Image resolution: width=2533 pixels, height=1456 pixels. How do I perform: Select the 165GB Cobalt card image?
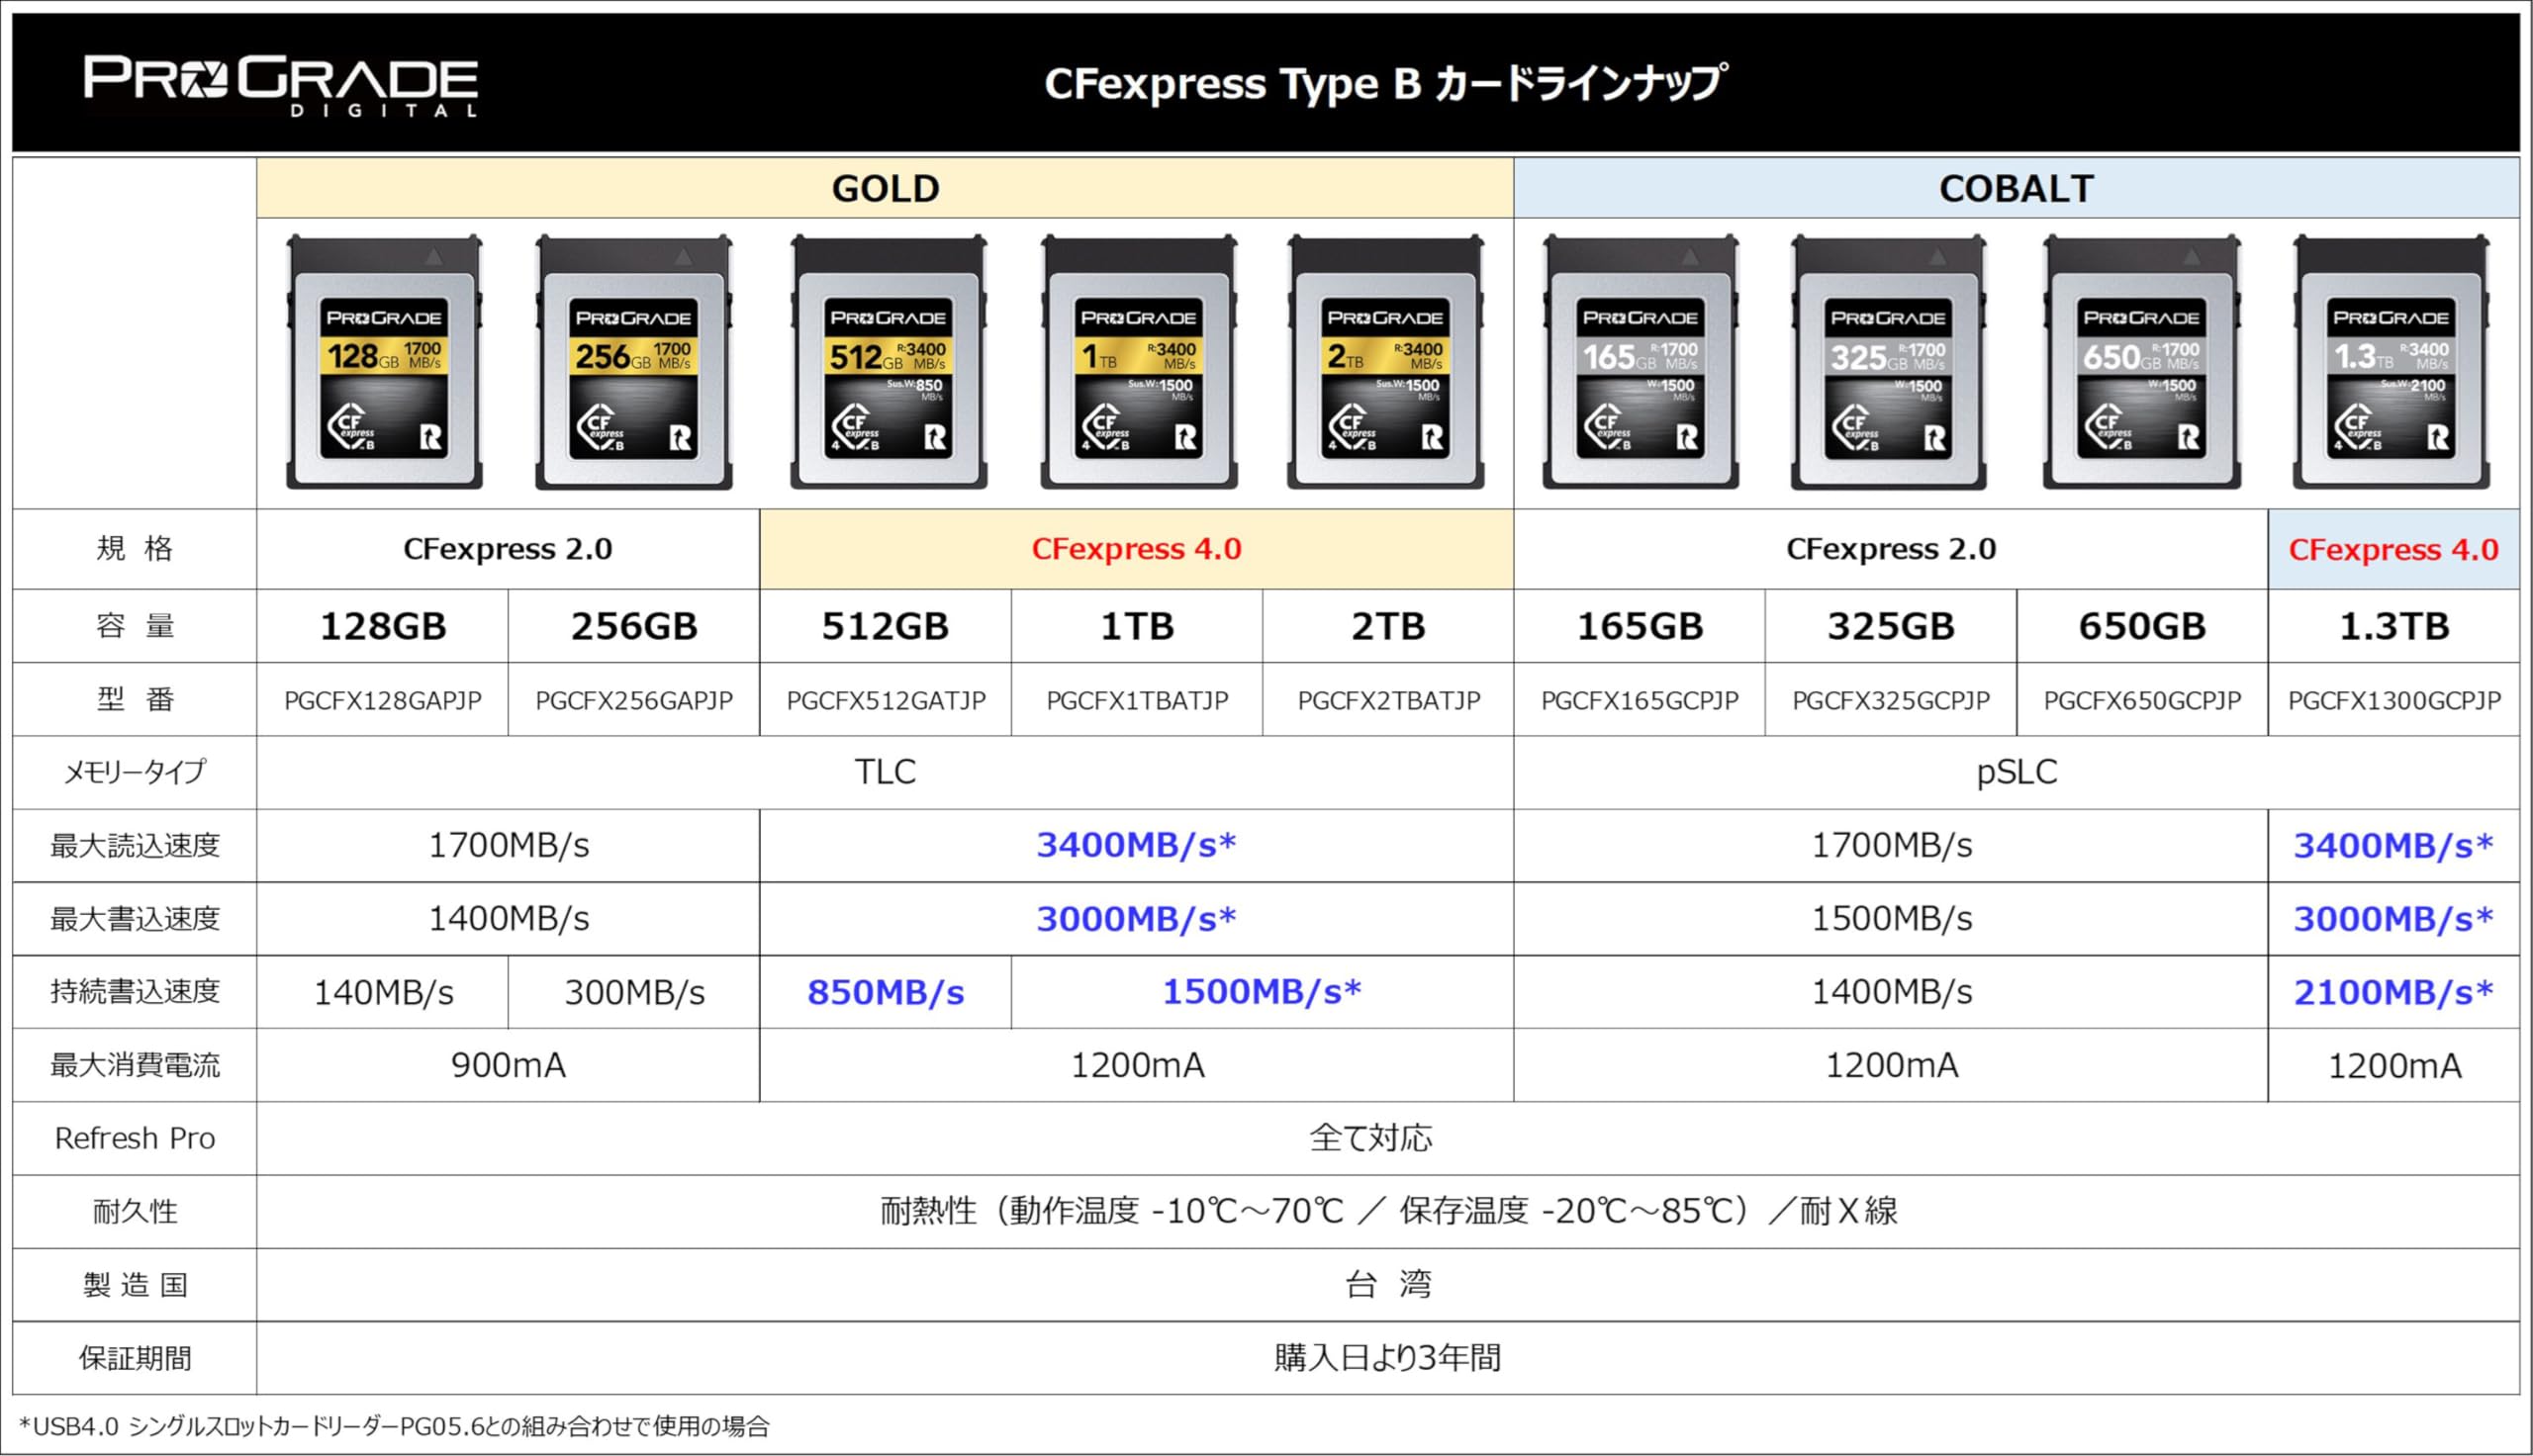1640,362
